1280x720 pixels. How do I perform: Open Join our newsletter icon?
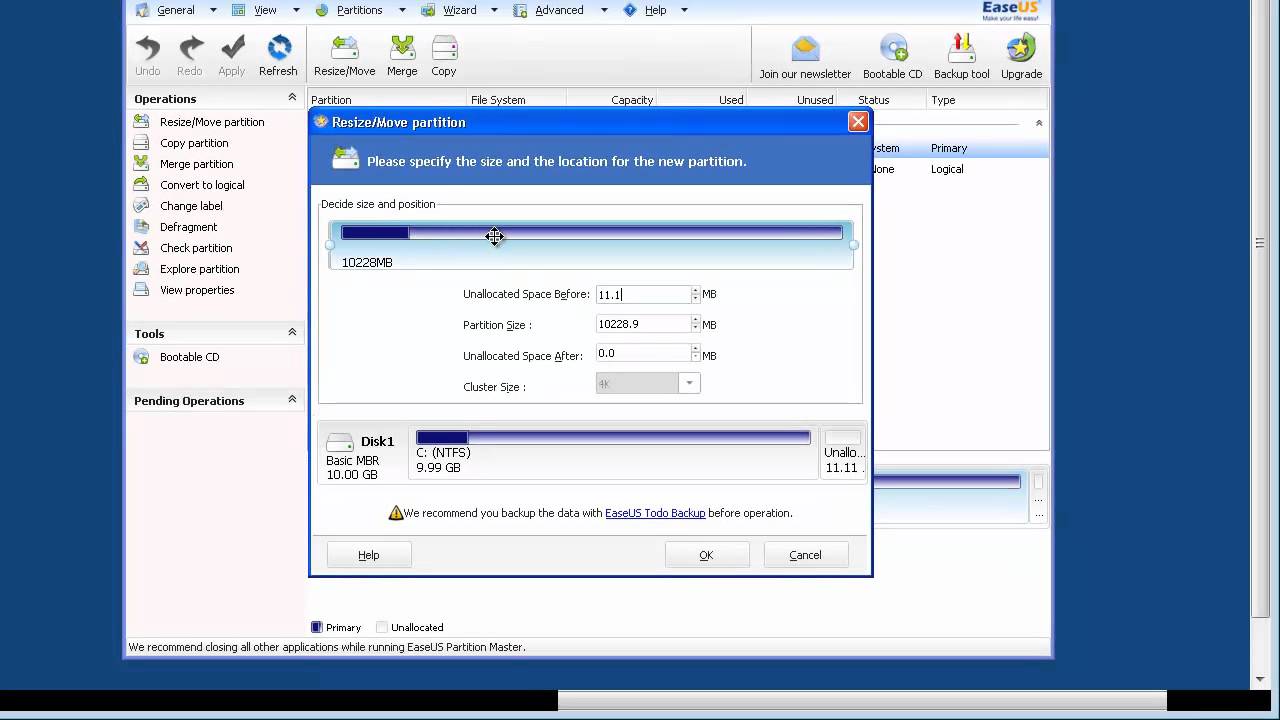pyautogui.click(x=805, y=47)
